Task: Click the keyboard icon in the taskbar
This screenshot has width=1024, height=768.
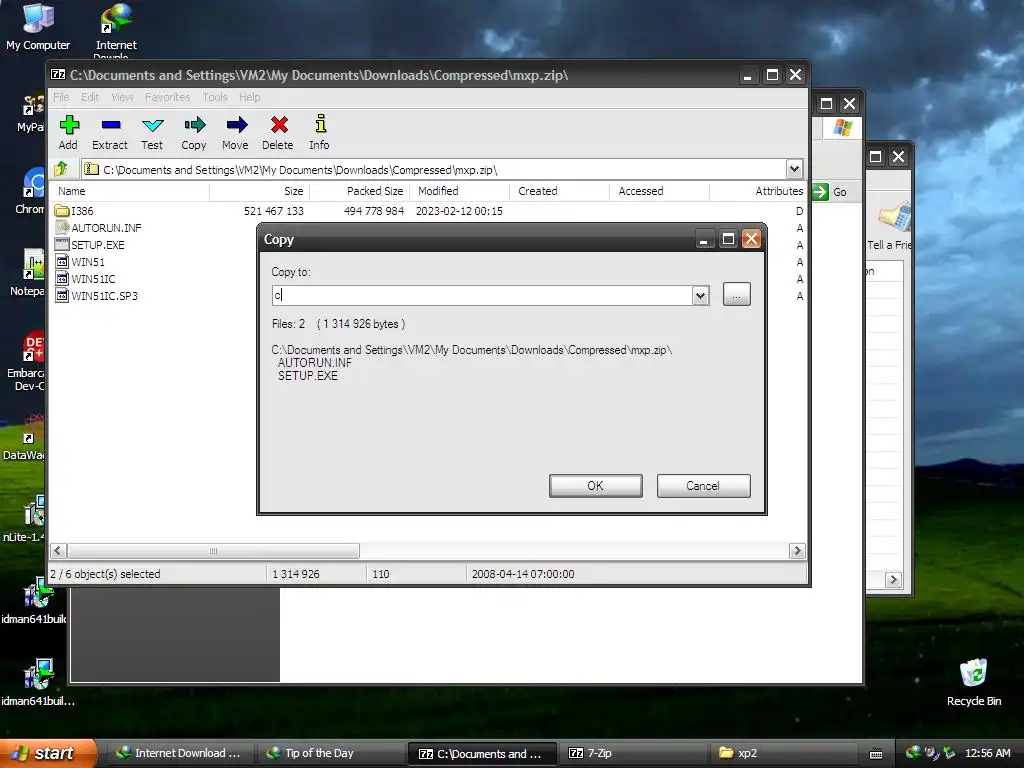Action: [x=876, y=754]
